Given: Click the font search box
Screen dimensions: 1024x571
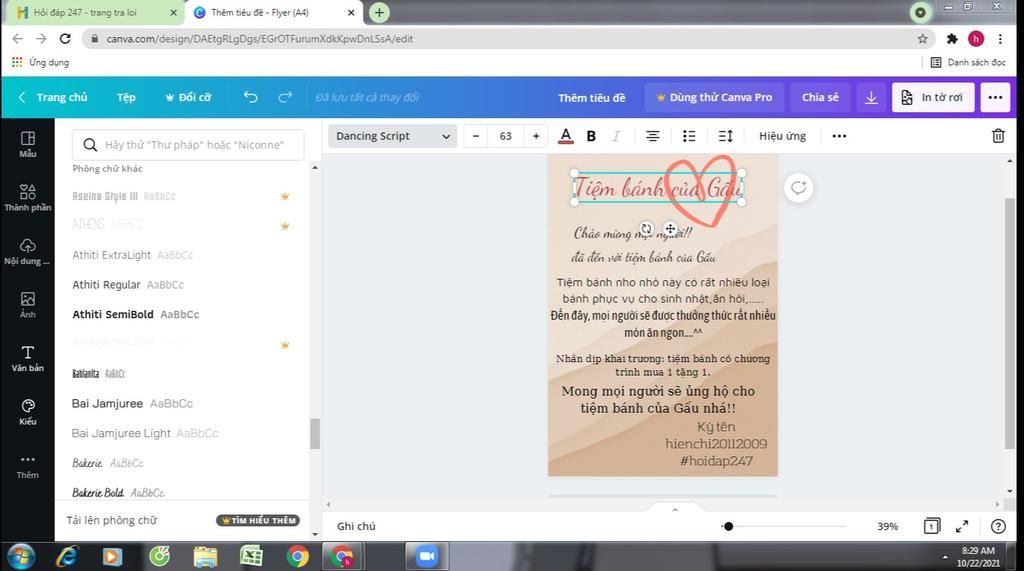Looking at the screenshot, I should [188, 144].
